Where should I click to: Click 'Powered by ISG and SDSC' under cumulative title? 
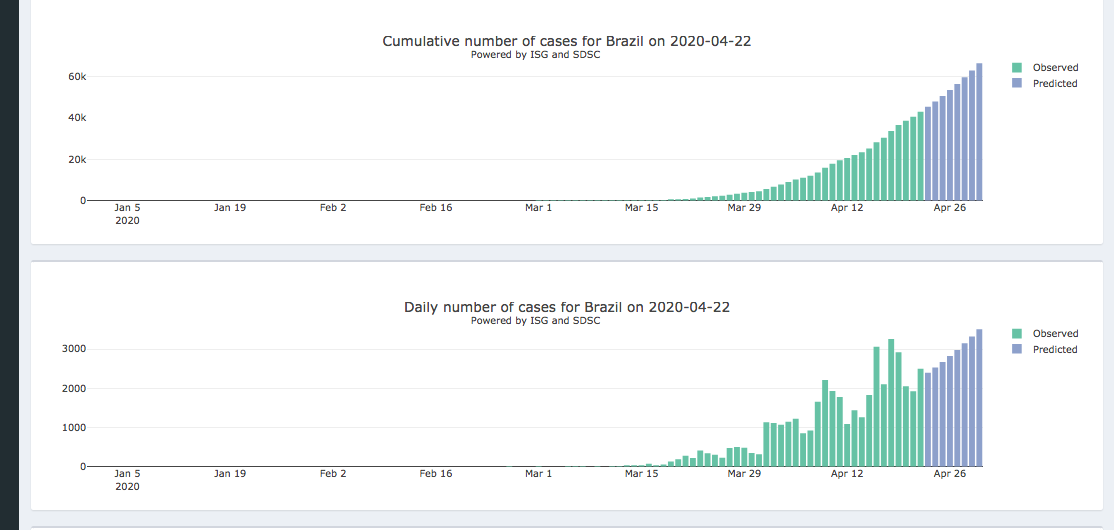pyautogui.click(x=535, y=55)
